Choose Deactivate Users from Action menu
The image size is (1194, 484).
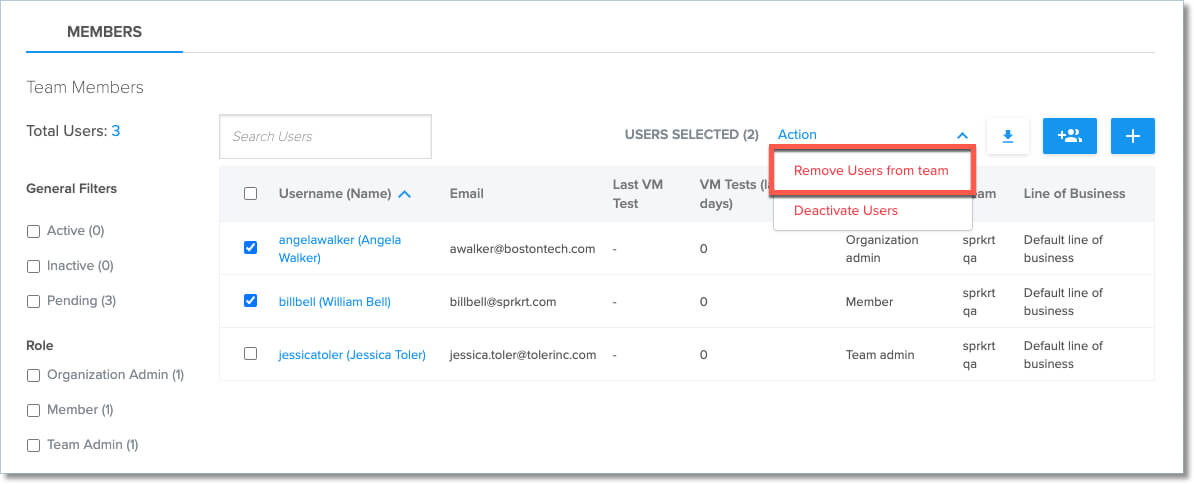tap(846, 211)
